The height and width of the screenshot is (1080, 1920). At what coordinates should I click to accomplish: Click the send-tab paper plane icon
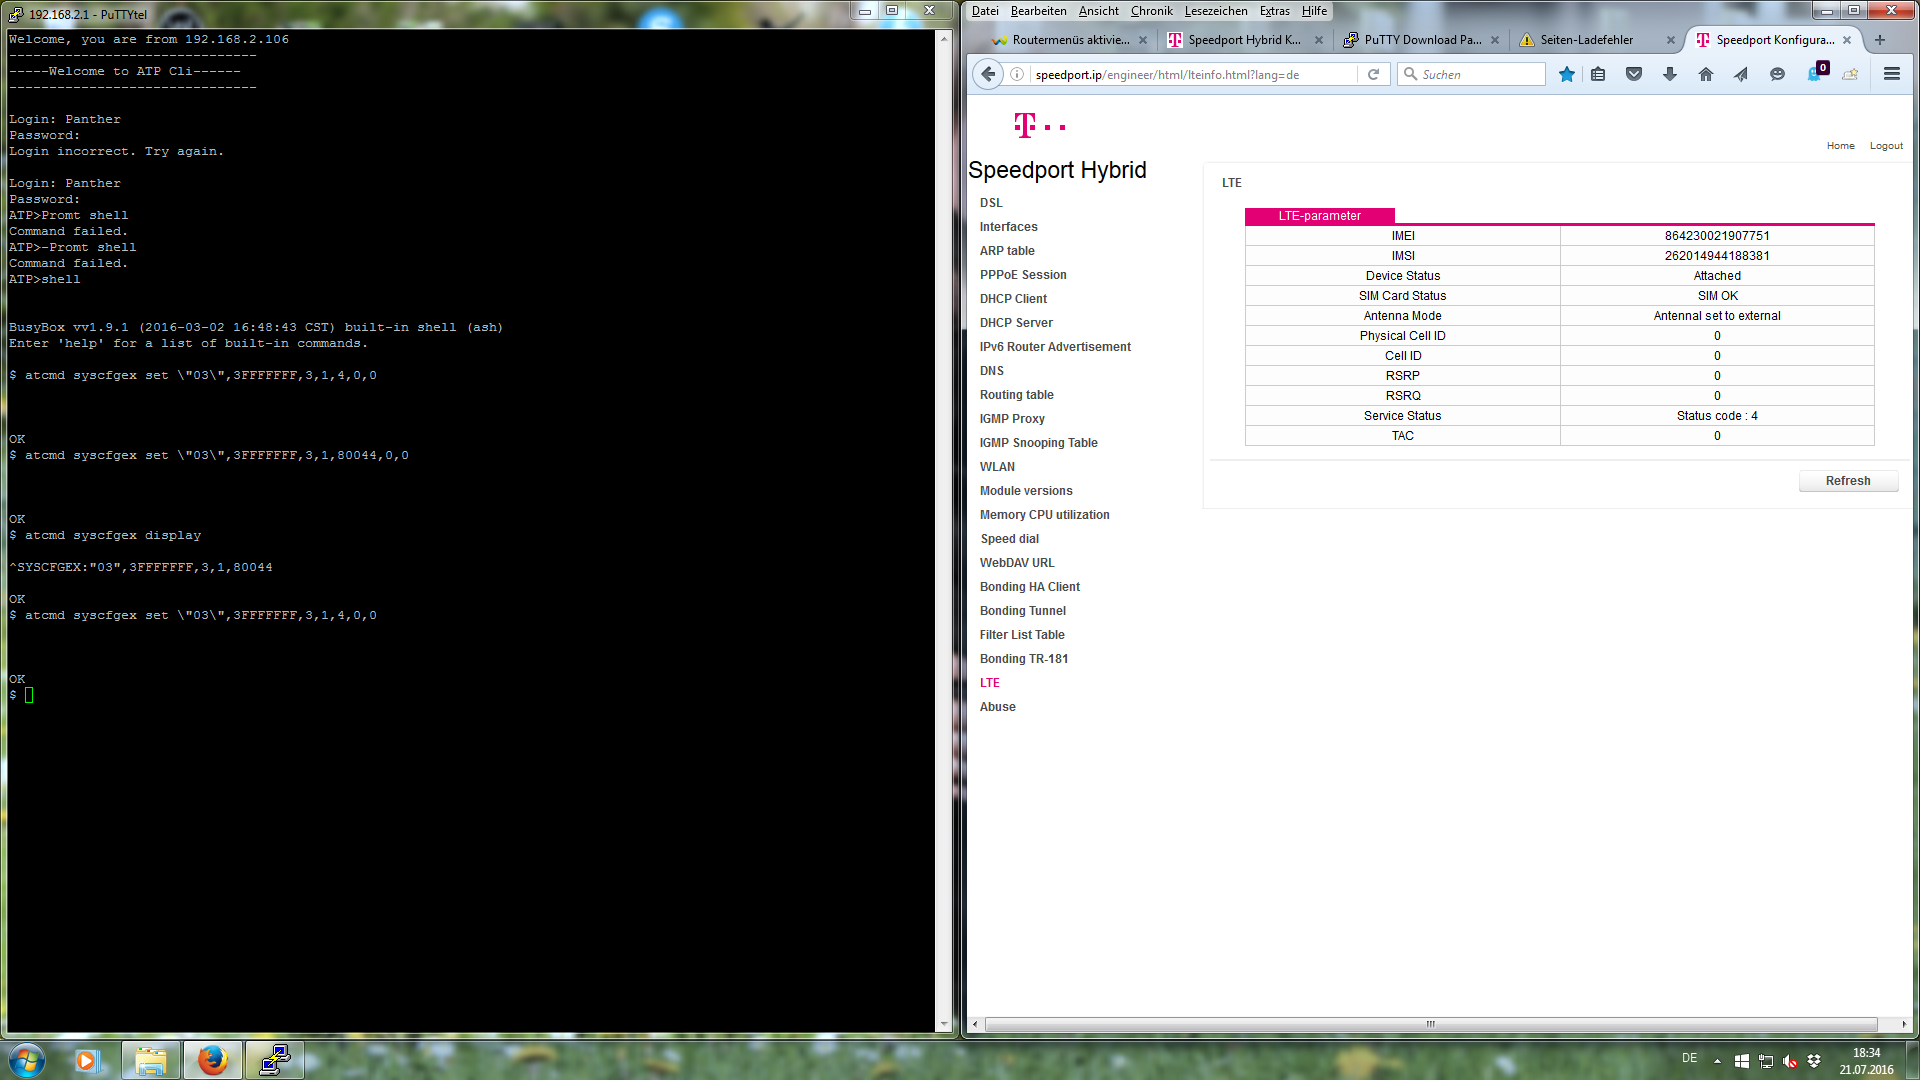[1741, 74]
